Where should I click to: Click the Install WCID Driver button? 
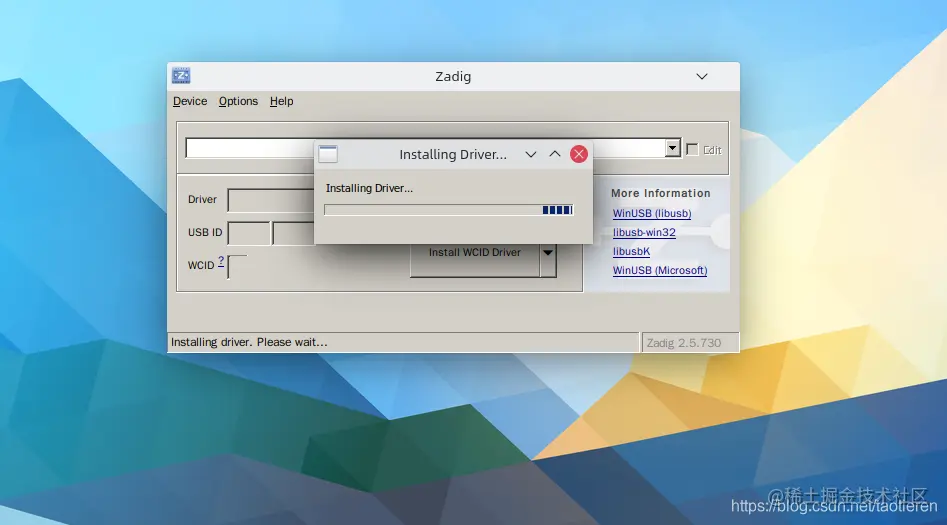pyautogui.click(x=475, y=260)
